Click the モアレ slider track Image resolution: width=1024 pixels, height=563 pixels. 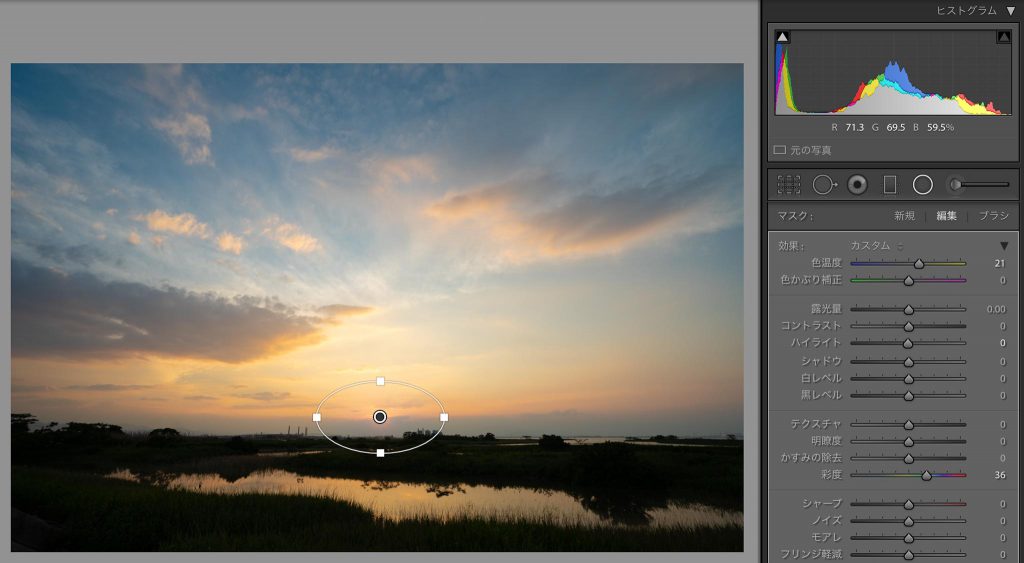coord(908,538)
